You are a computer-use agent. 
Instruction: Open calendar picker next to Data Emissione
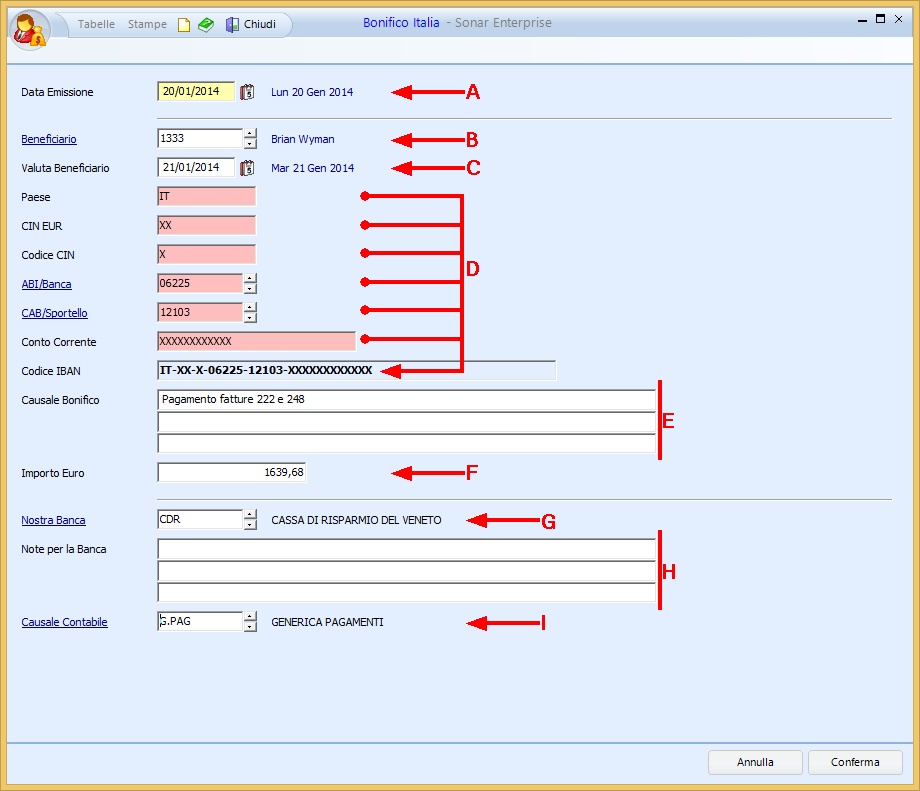point(248,92)
